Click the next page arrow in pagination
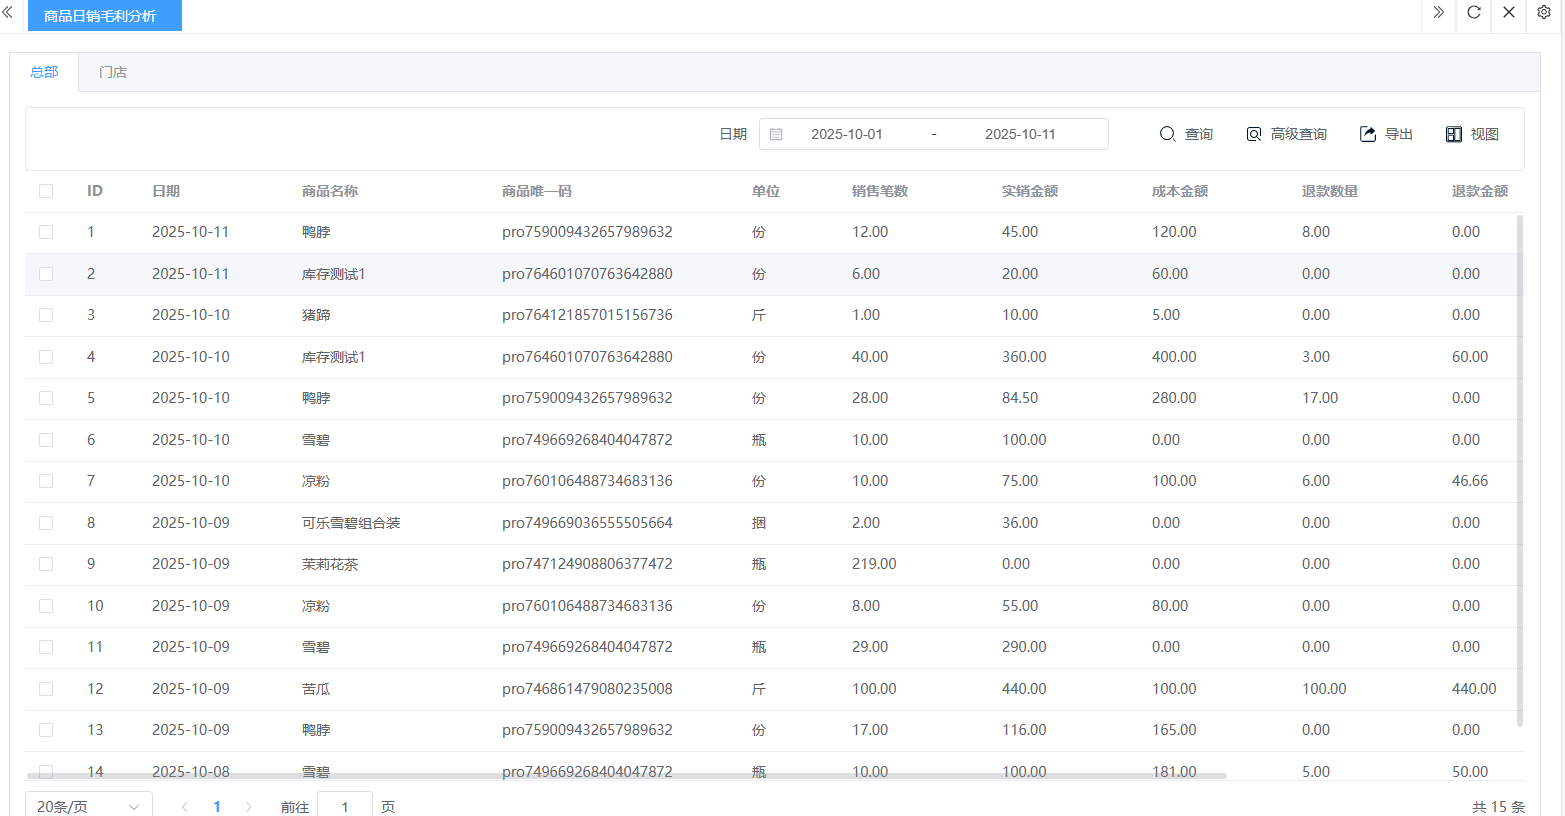1565x816 pixels. point(249,807)
